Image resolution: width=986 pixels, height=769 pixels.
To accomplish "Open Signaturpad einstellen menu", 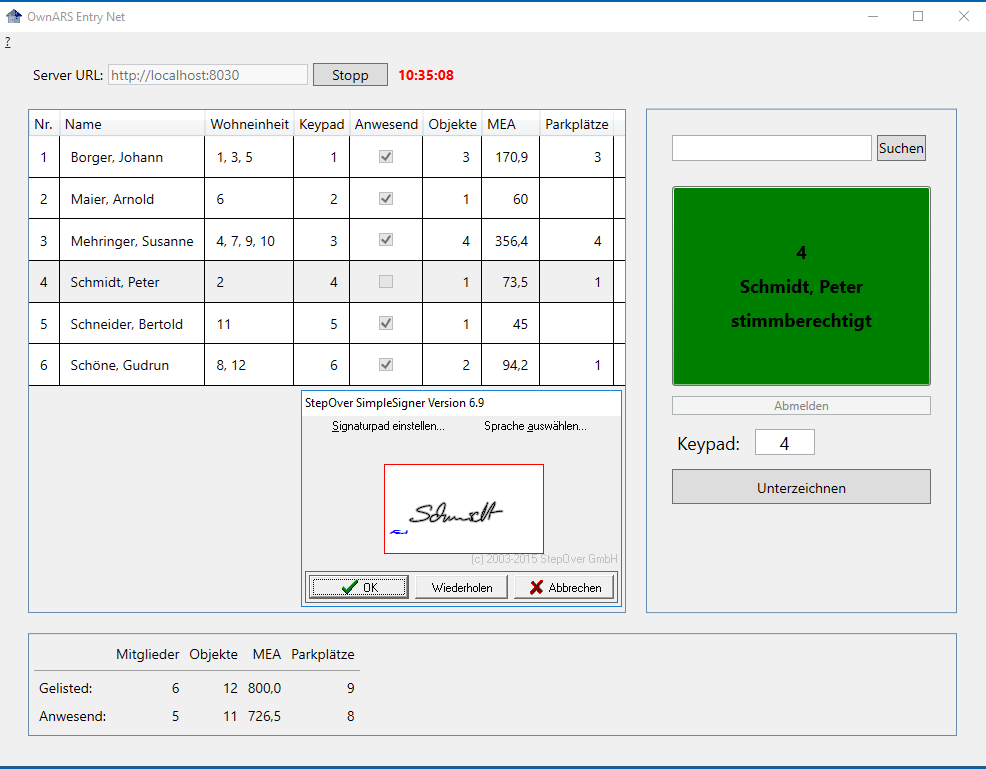I will [388, 426].
